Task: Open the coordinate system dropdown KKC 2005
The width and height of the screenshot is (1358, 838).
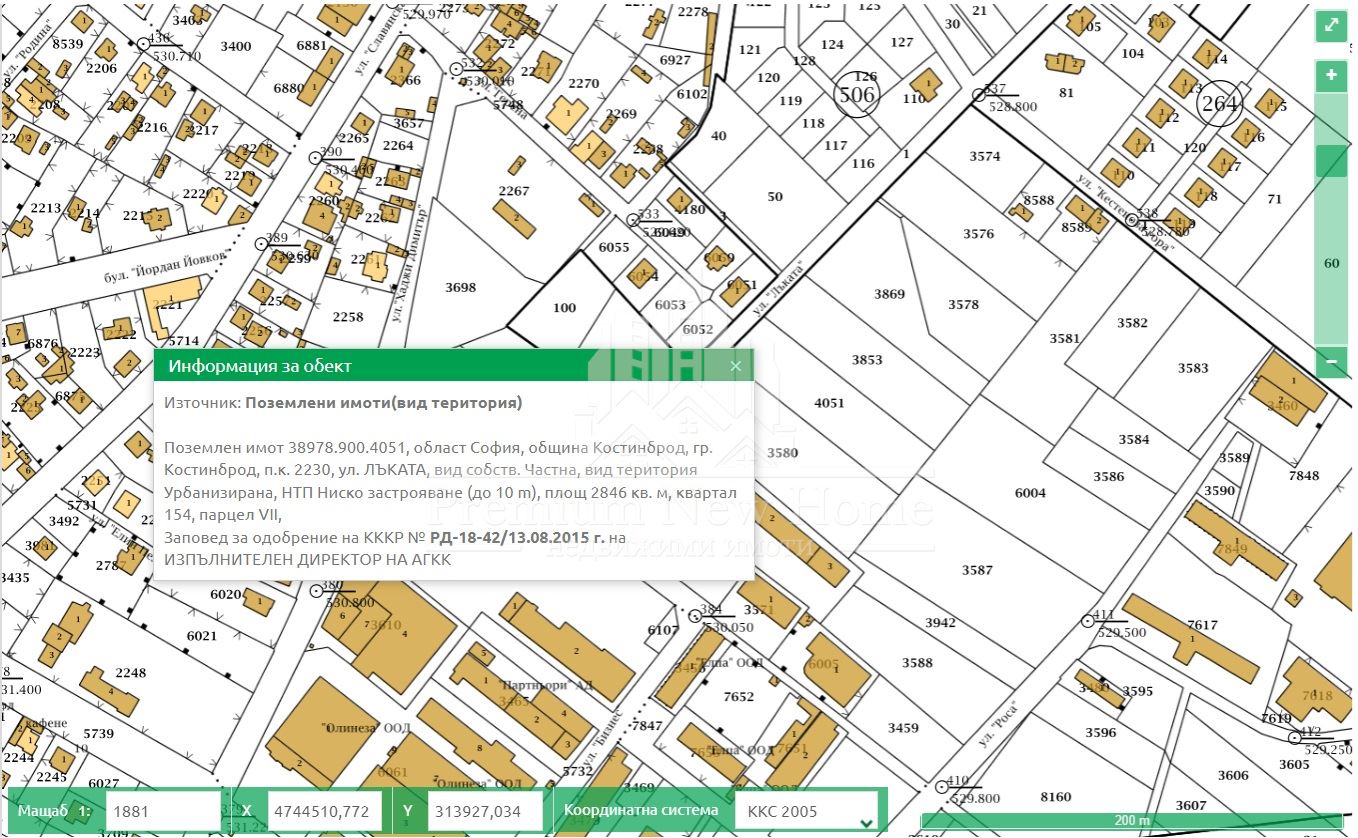Action: [806, 811]
